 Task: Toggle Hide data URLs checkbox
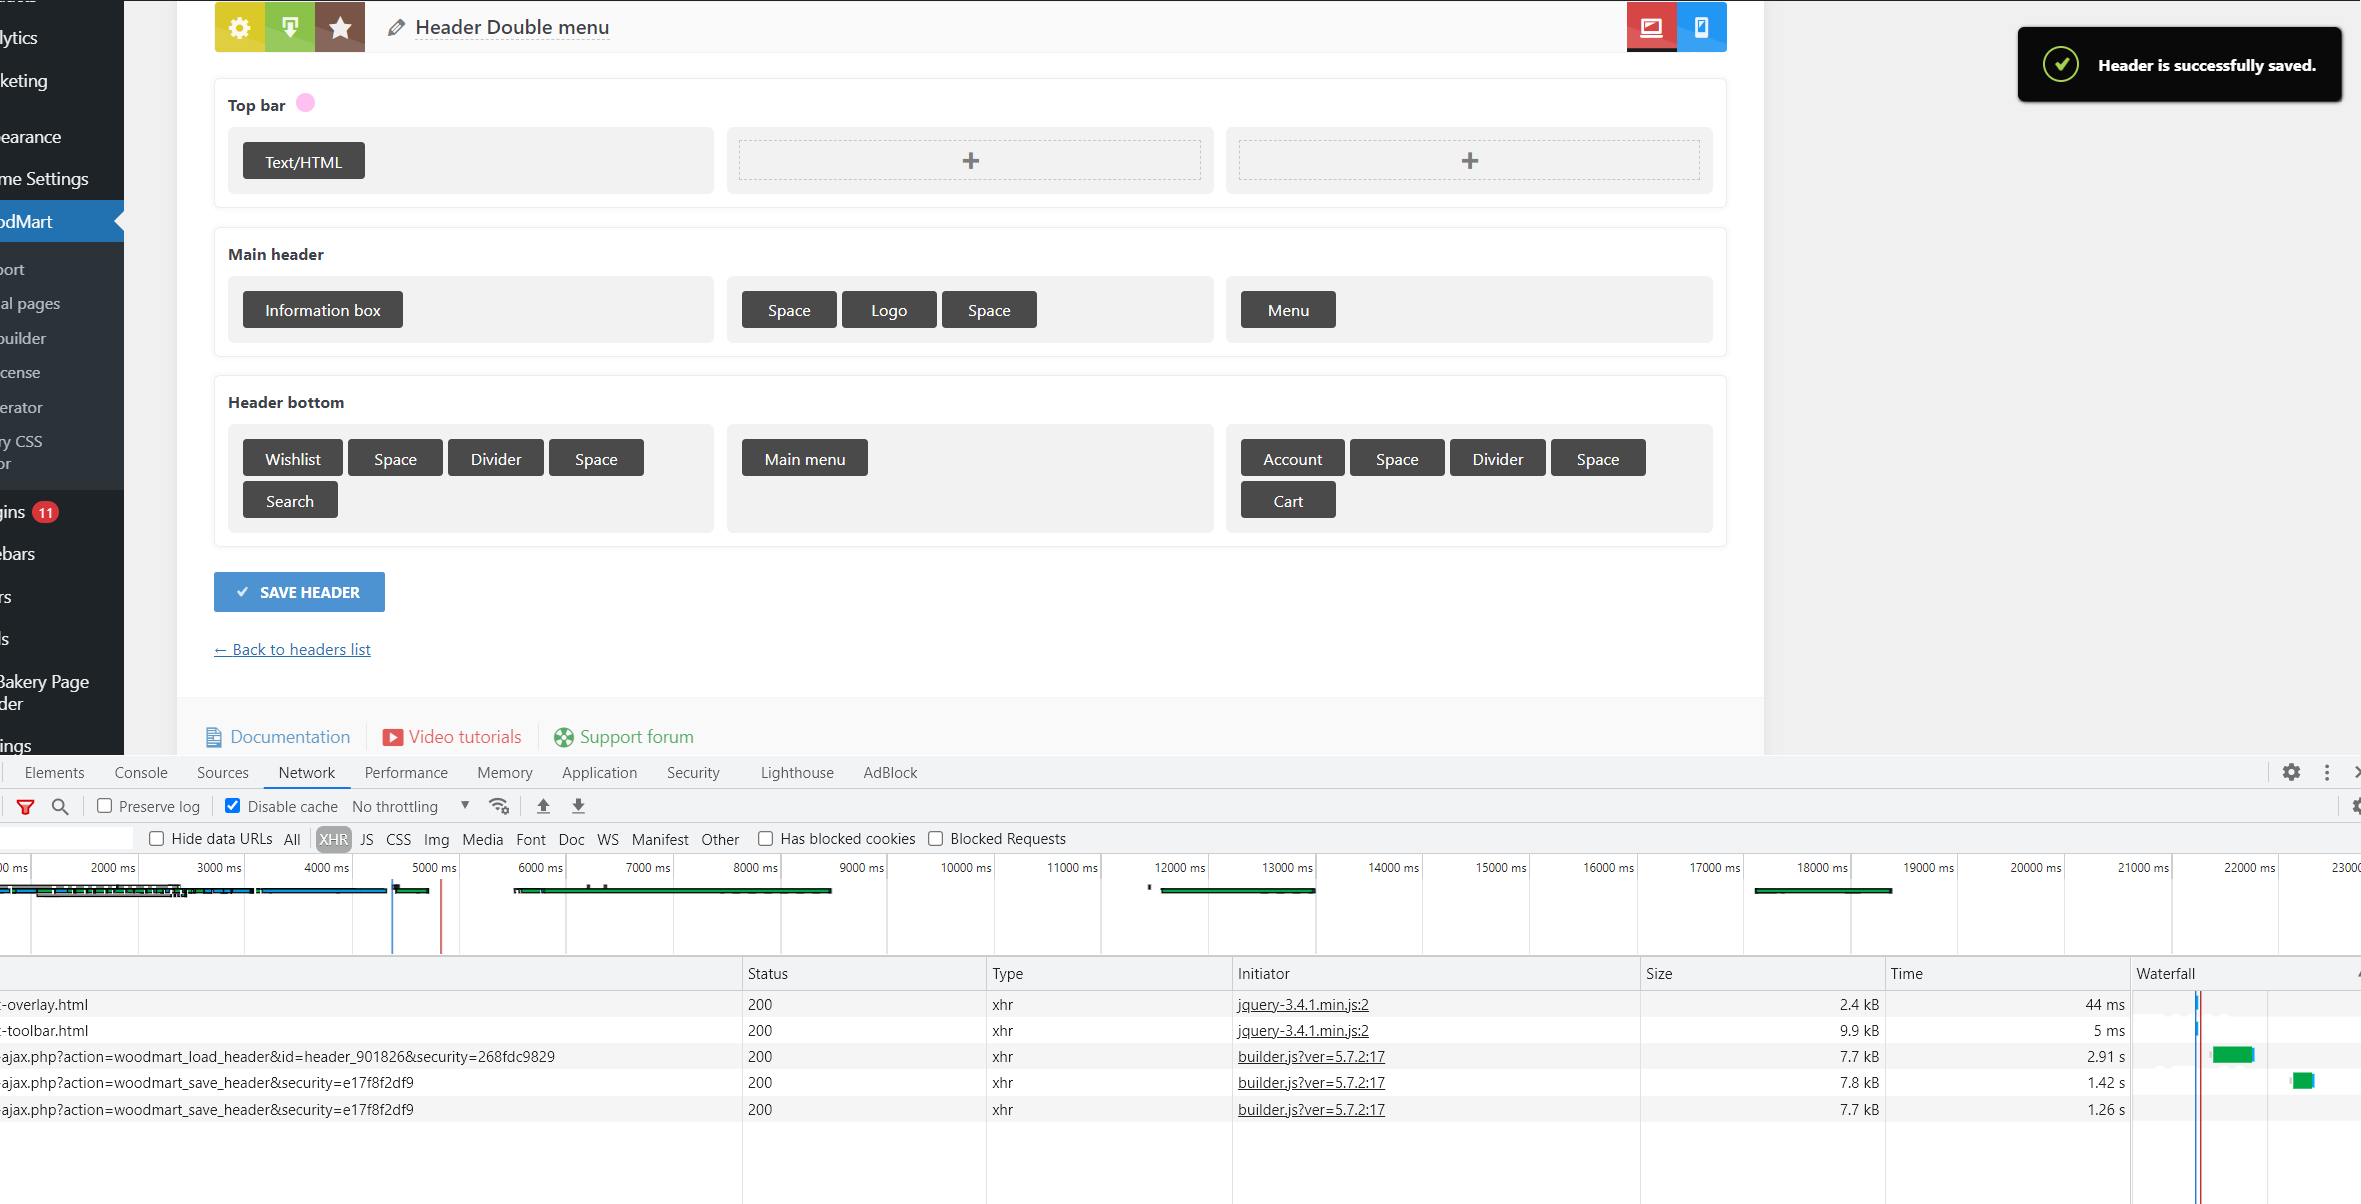(157, 839)
